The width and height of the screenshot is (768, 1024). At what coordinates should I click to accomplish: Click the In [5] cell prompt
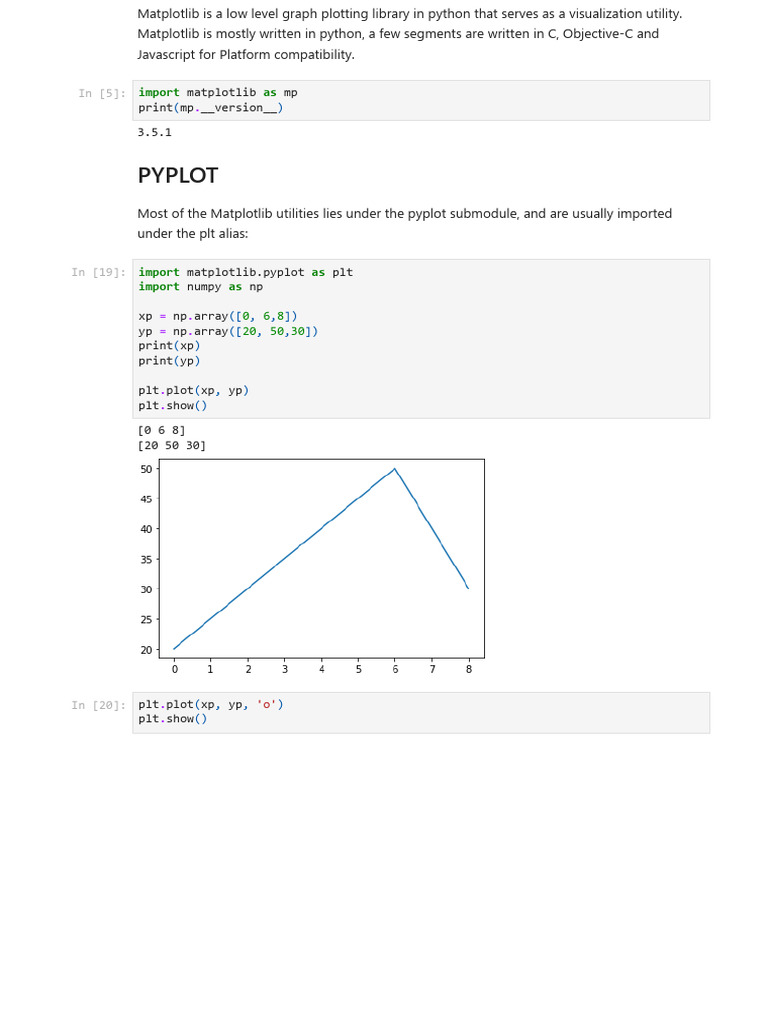coord(102,93)
